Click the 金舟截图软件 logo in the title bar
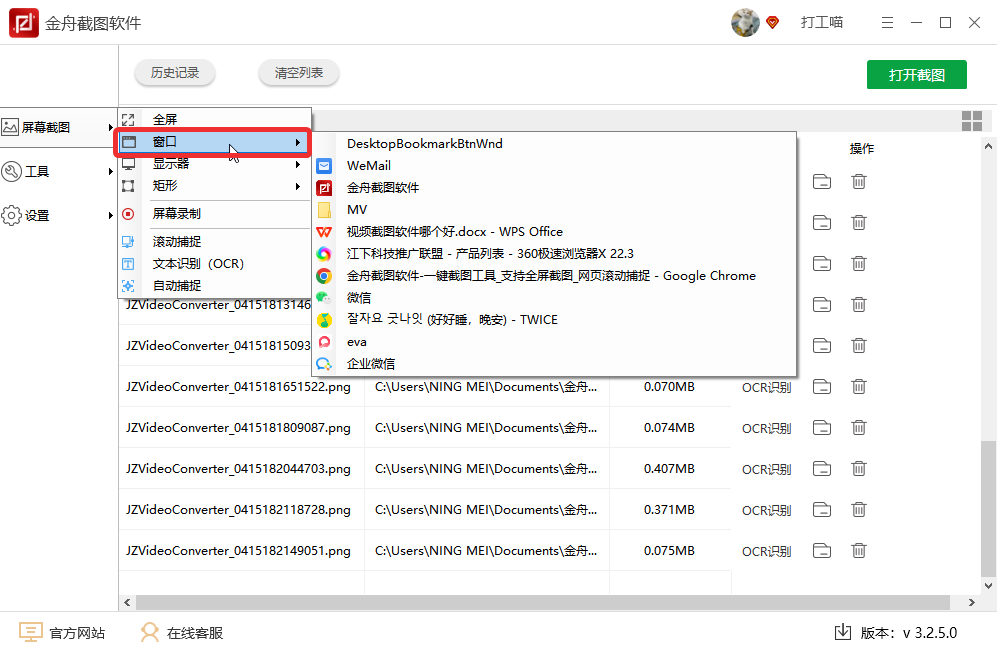Image resolution: width=998 pixels, height=648 pixels. [24, 24]
